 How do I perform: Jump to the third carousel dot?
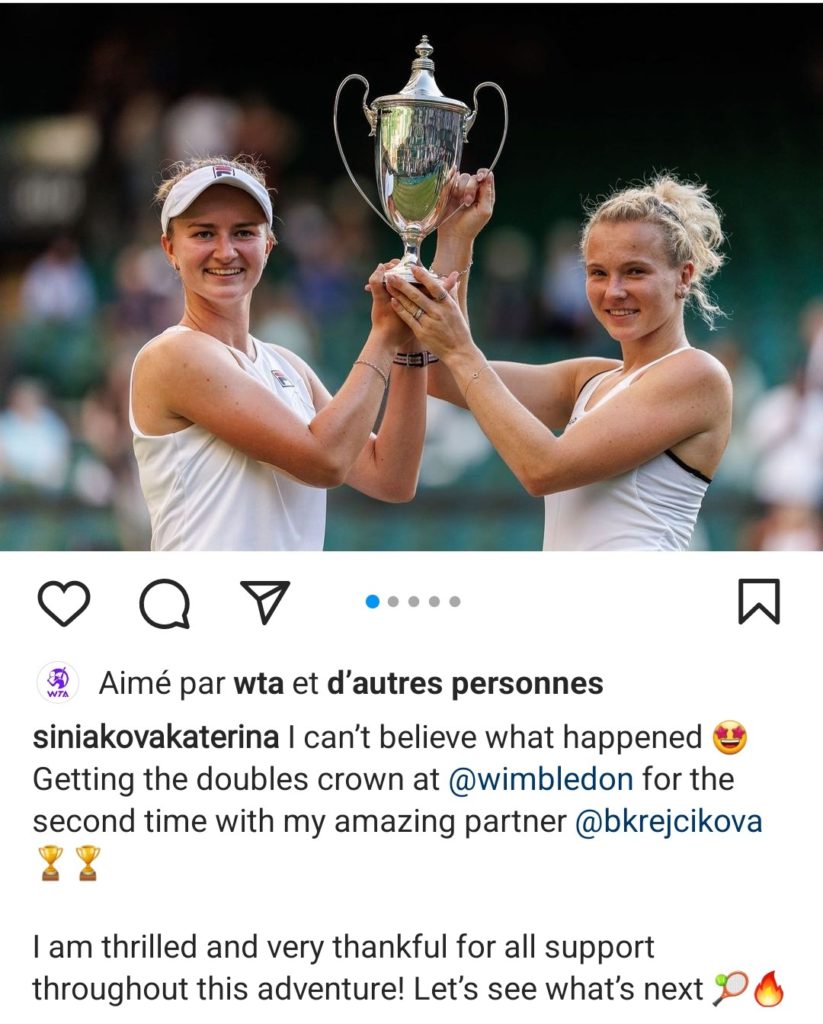(413, 601)
